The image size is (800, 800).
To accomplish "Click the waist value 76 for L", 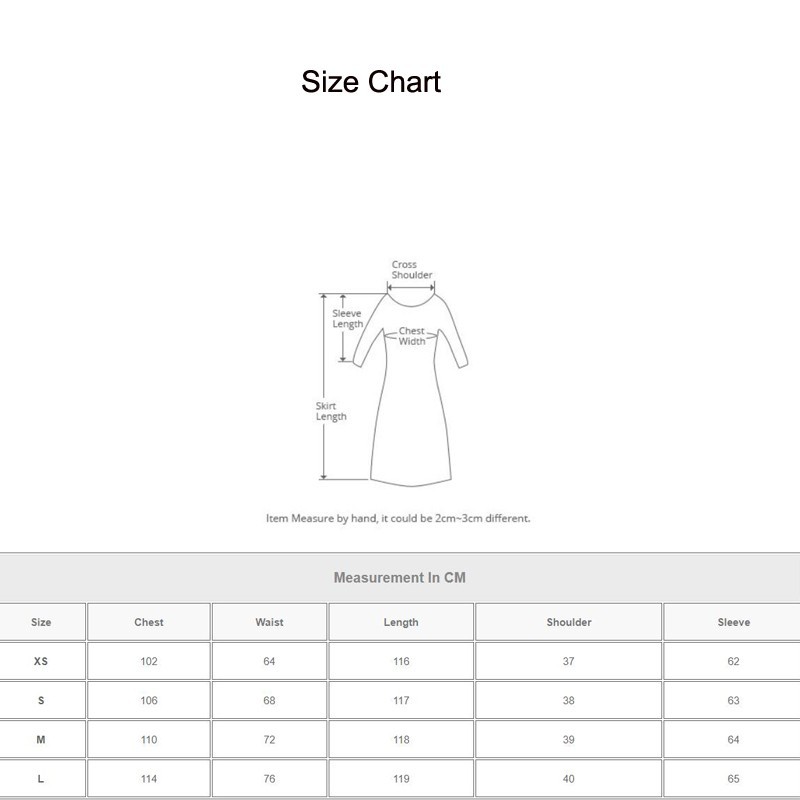I will 267,778.
